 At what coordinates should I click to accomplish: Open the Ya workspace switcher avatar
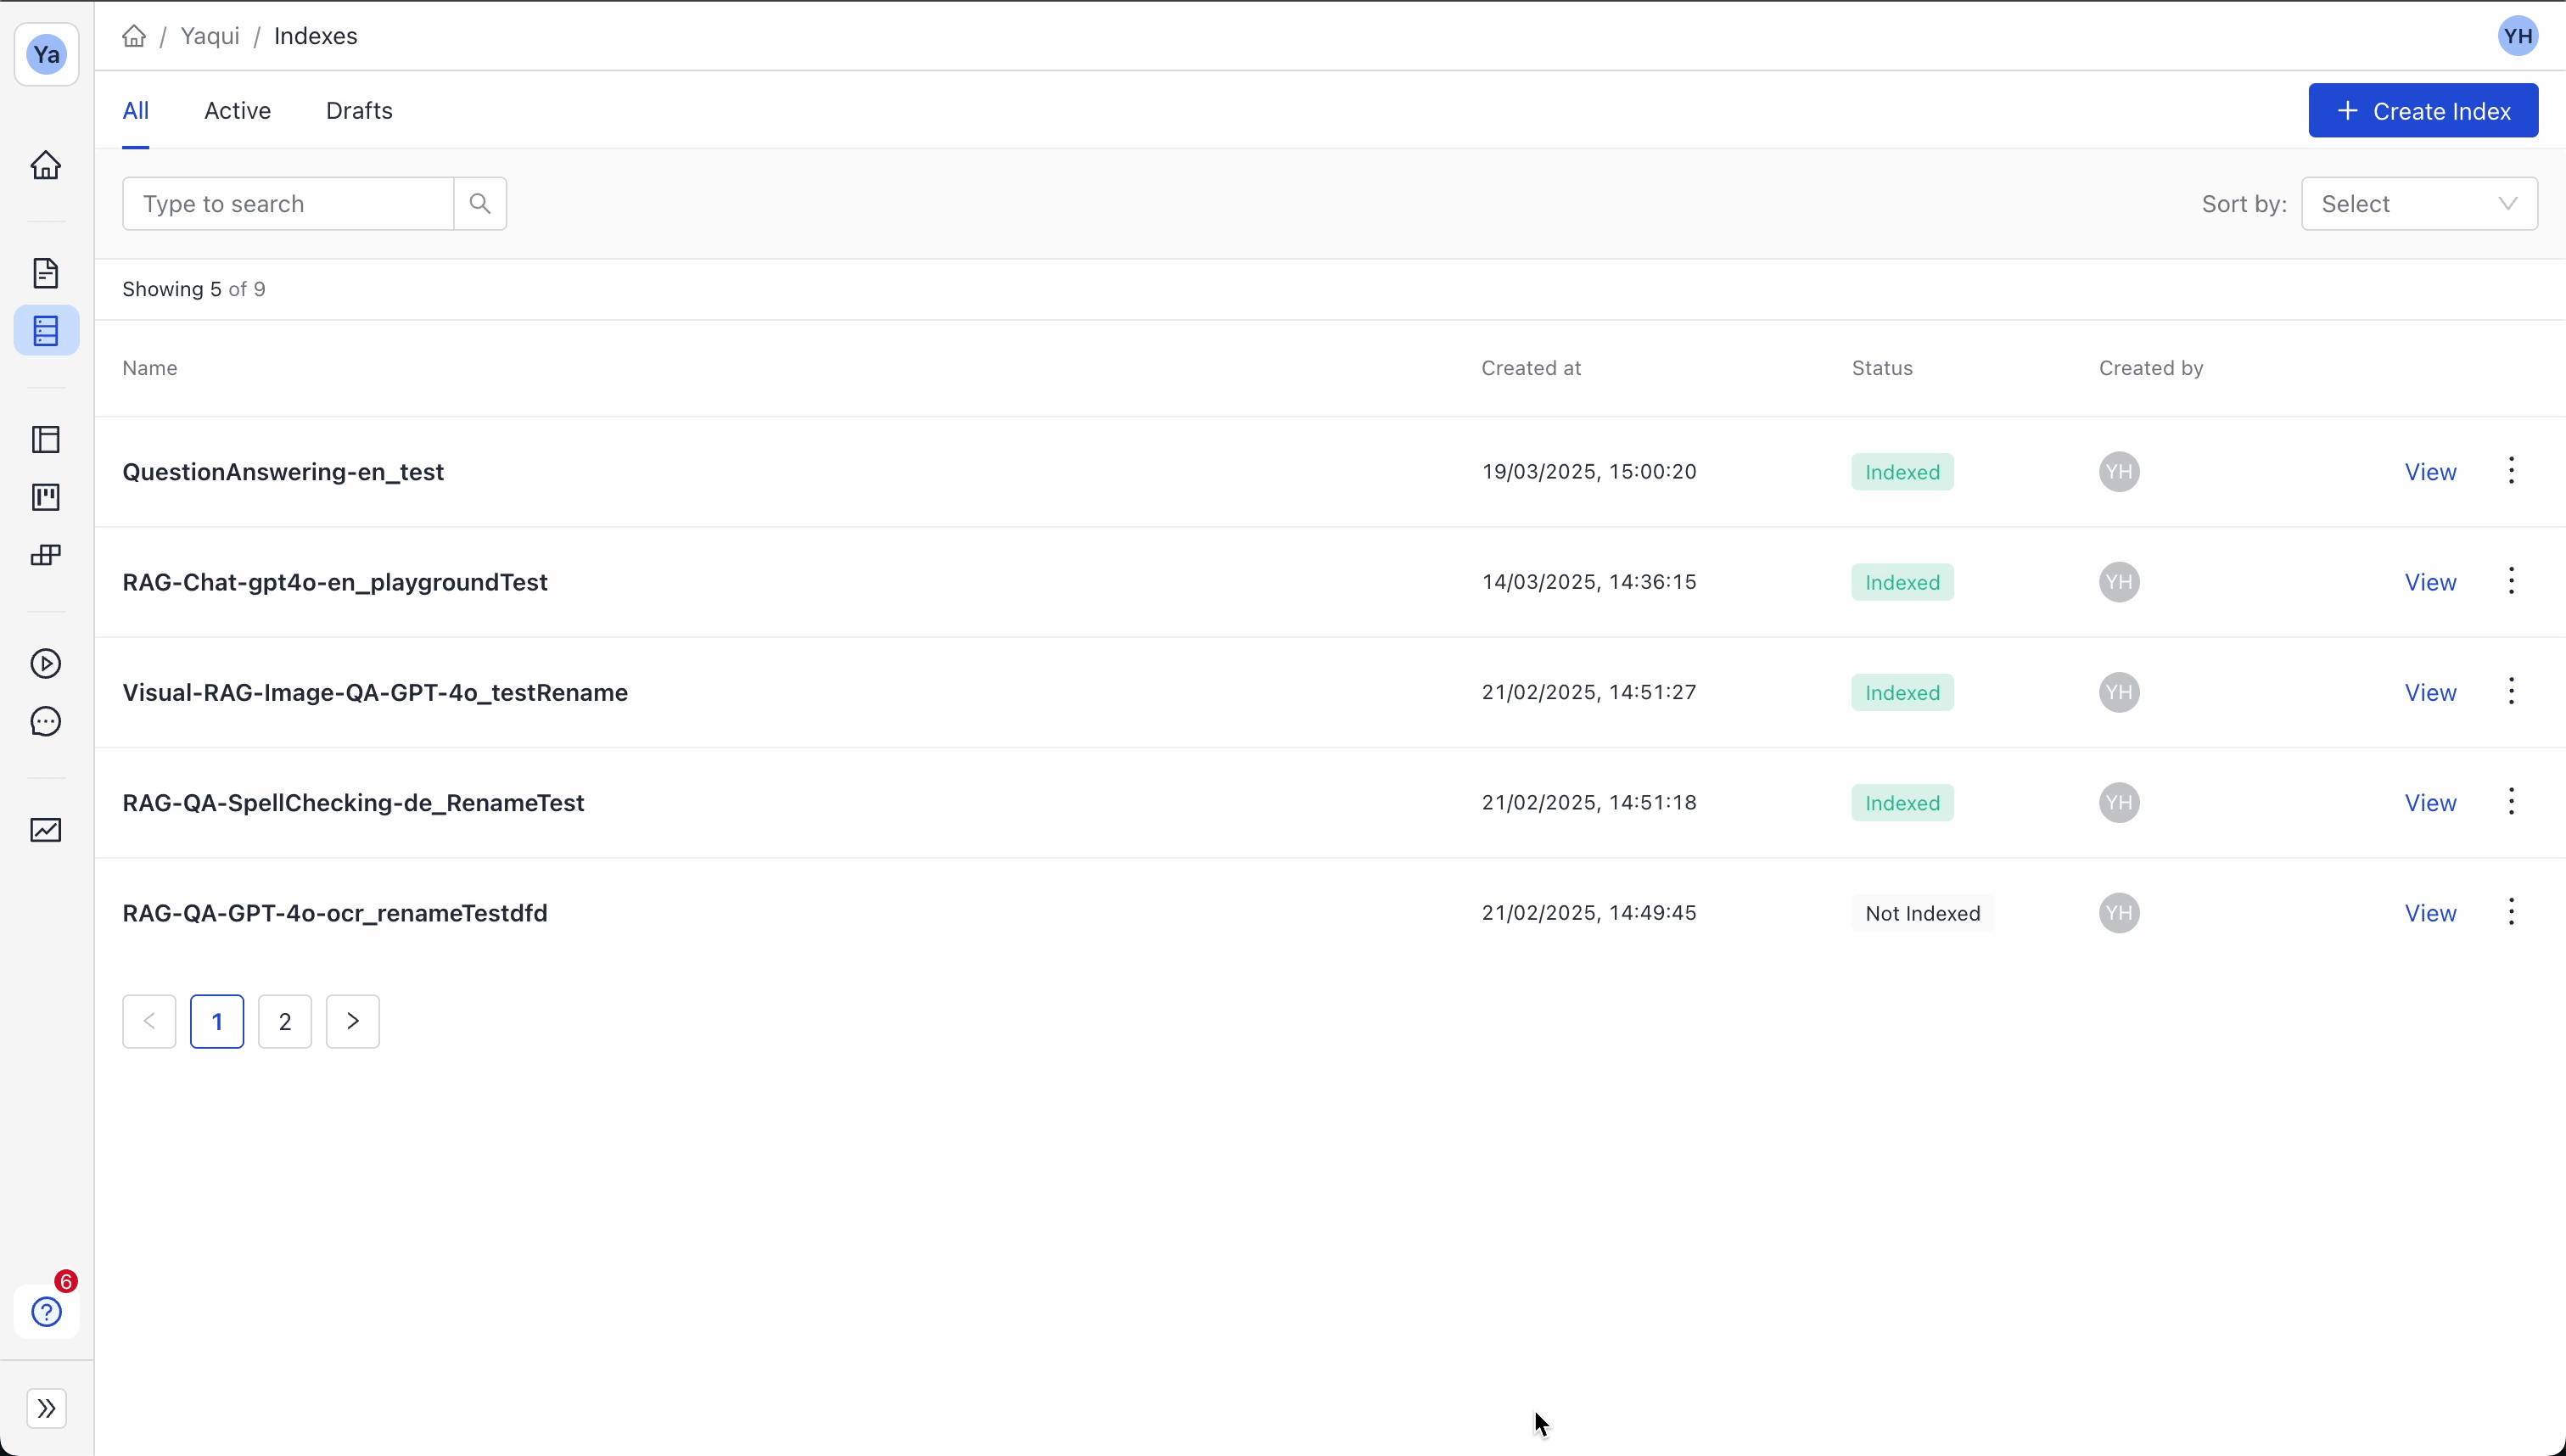pos(46,54)
